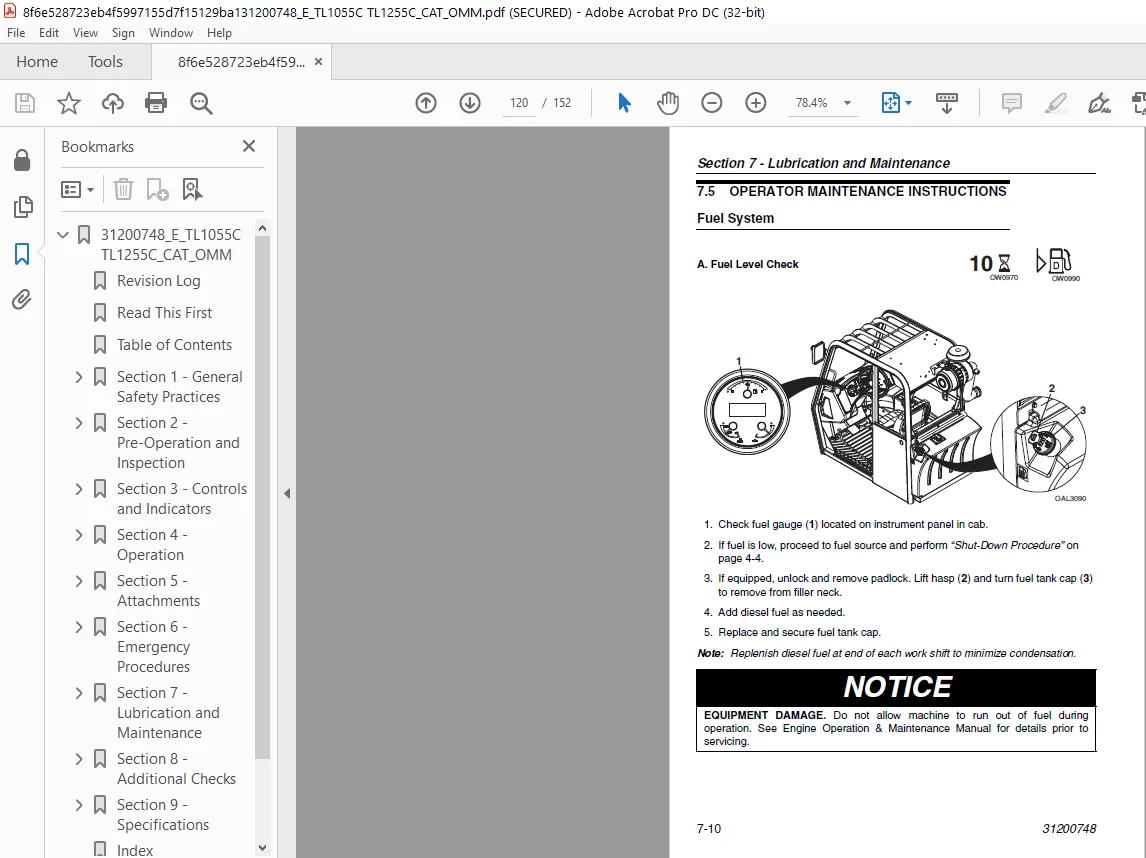Image resolution: width=1146 pixels, height=858 pixels.
Task: Select the arrow Selection tool
Action: coord(624,103)
